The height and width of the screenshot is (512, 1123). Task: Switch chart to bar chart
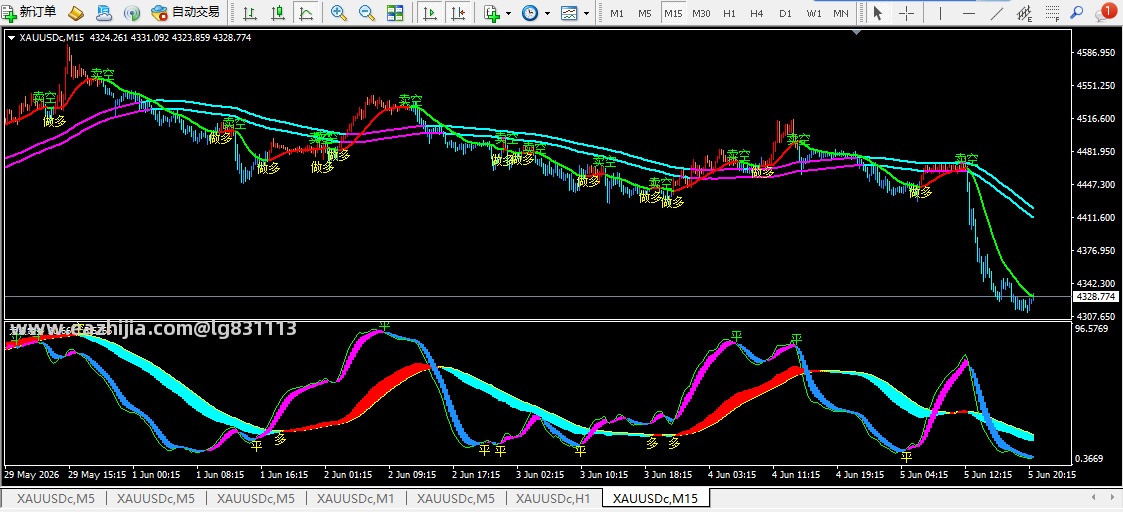(x=250, y=12)
